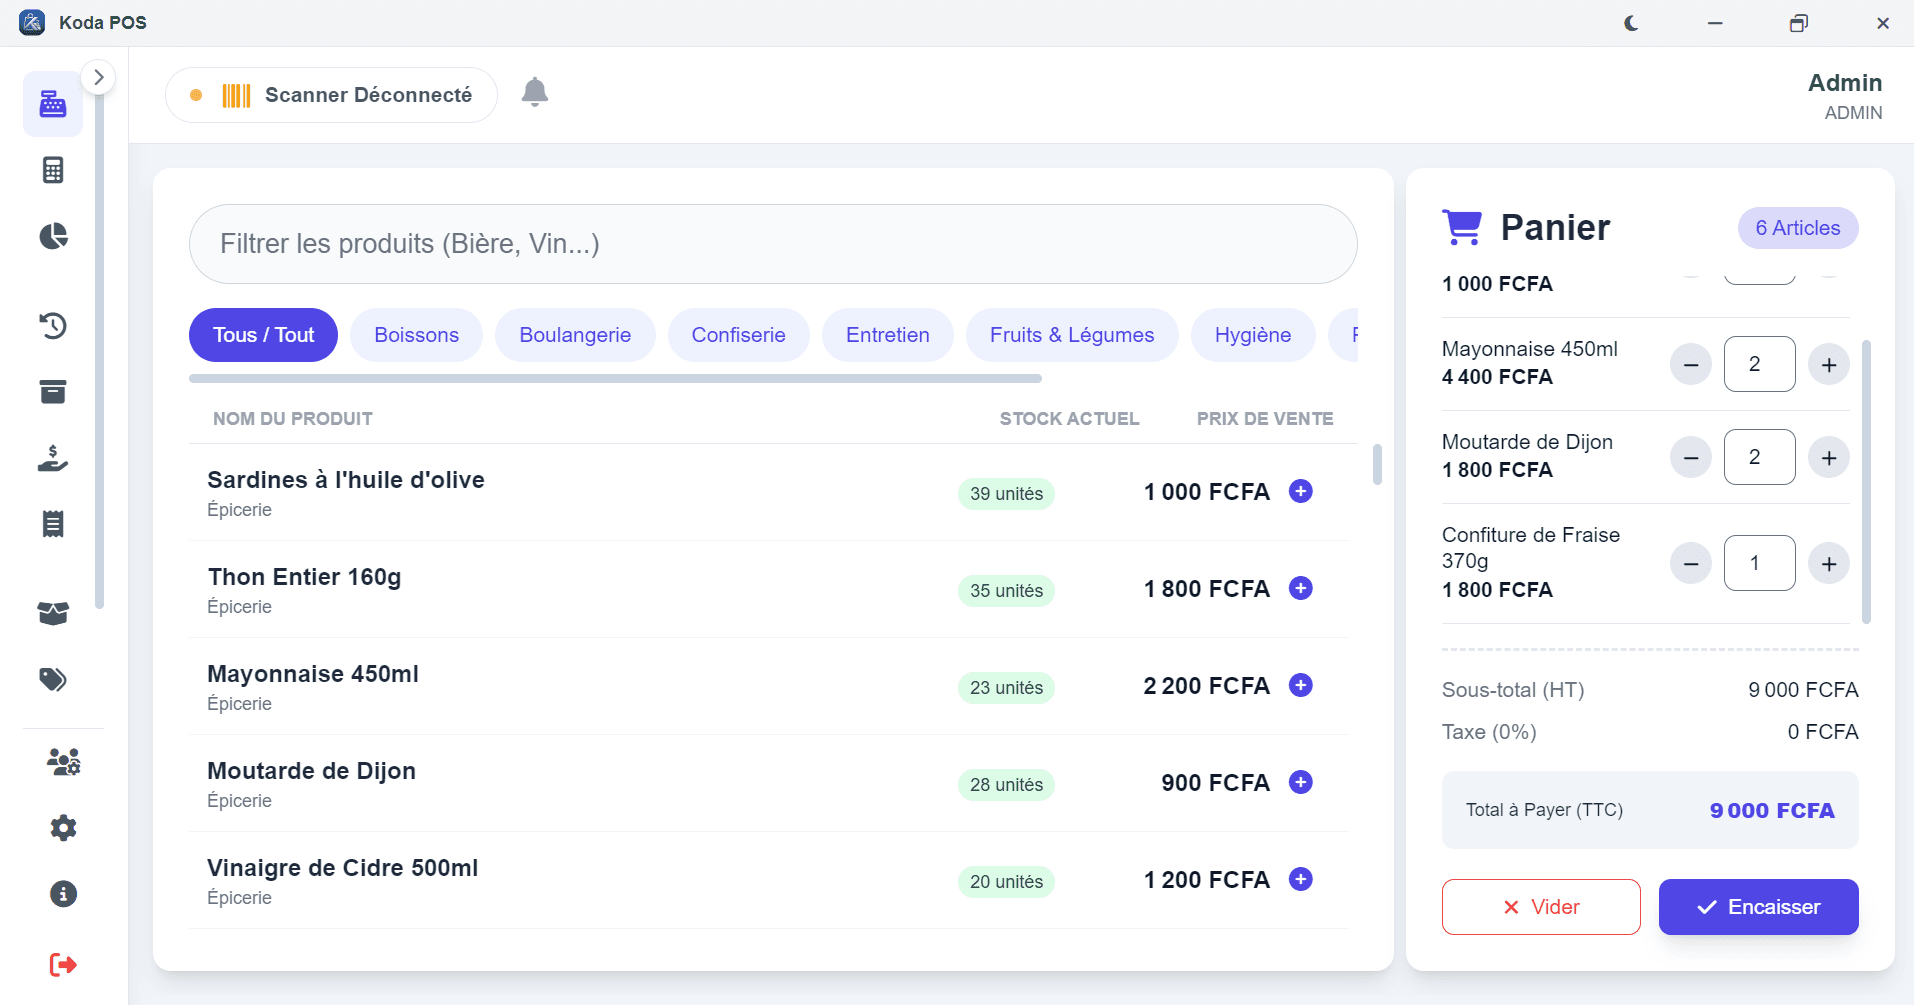1914x1005 pixels.
Task: Select the Tous / Tout category
Action: click(x=263, y=335)
